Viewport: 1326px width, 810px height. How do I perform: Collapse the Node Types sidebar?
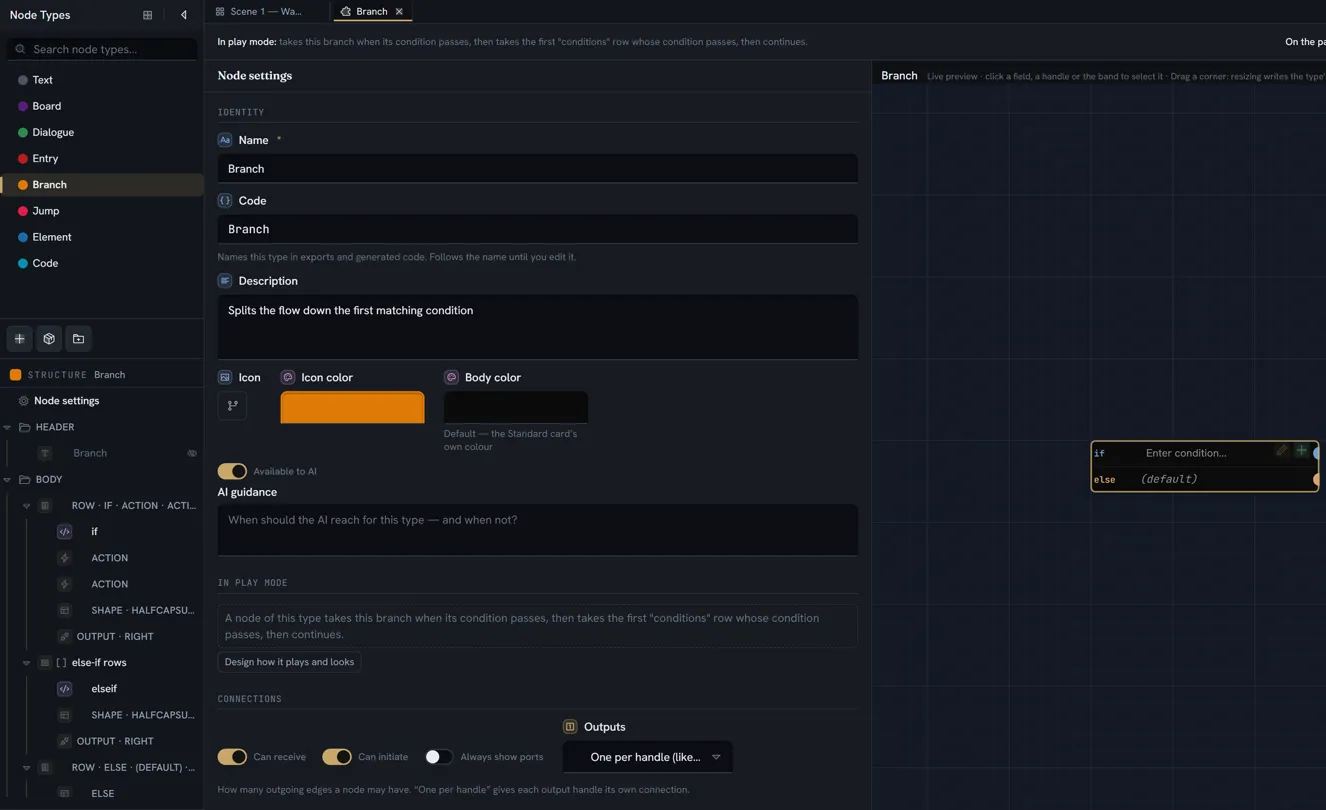(x=183, y=15)
